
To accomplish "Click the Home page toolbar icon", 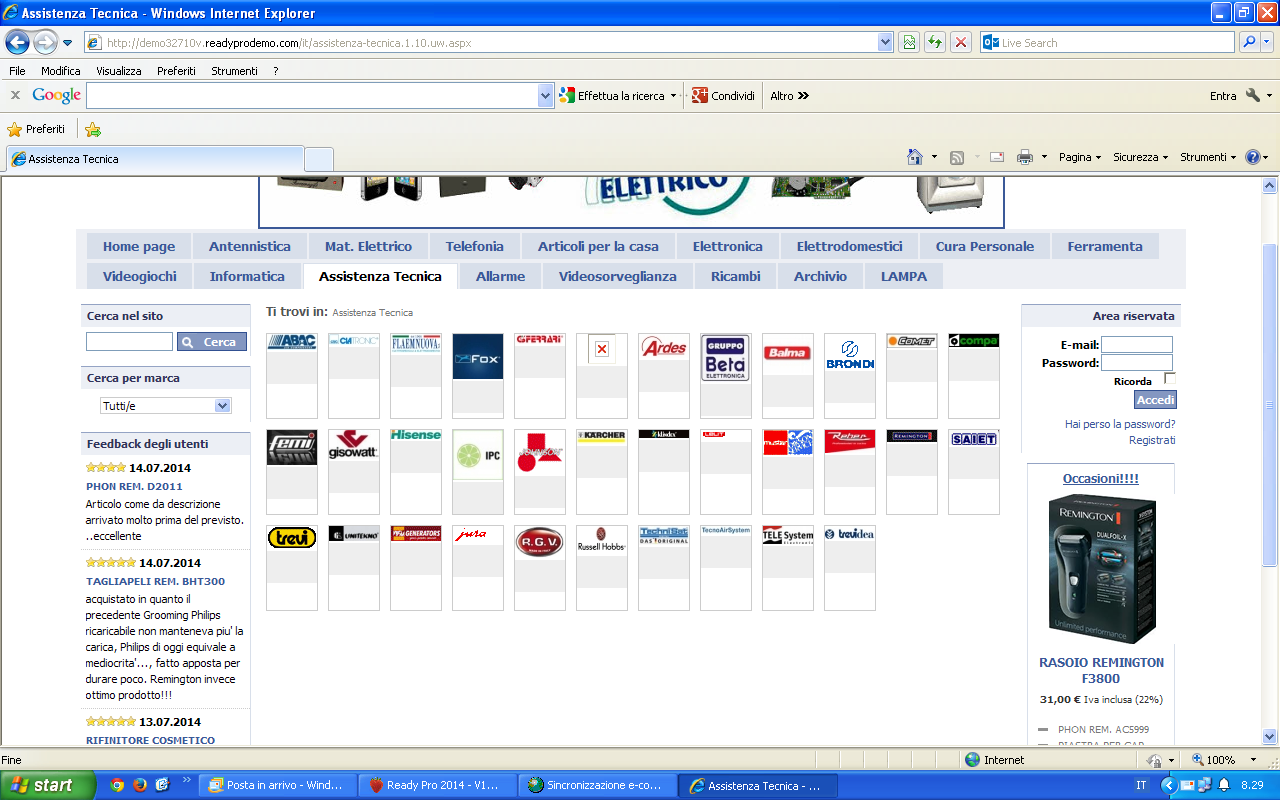I will (914, 157).
